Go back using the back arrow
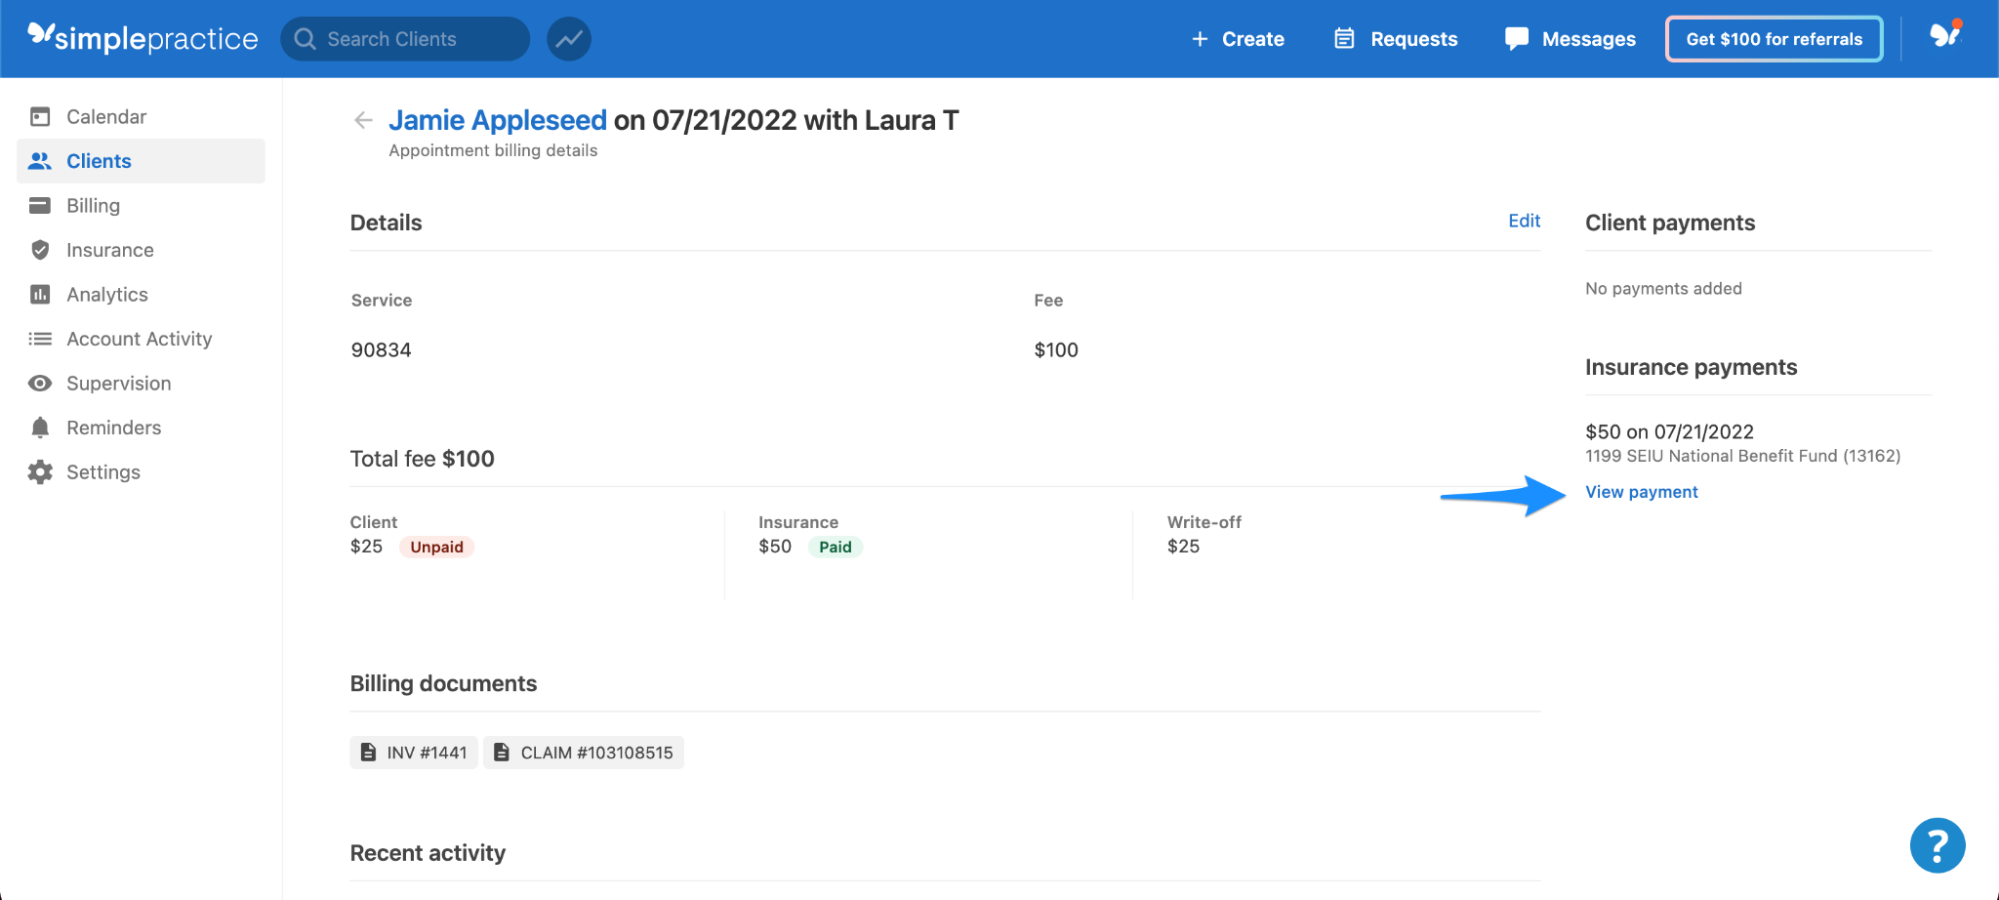Image resolution: width=1999 pixels, height=900 pixels. point(363,119)
